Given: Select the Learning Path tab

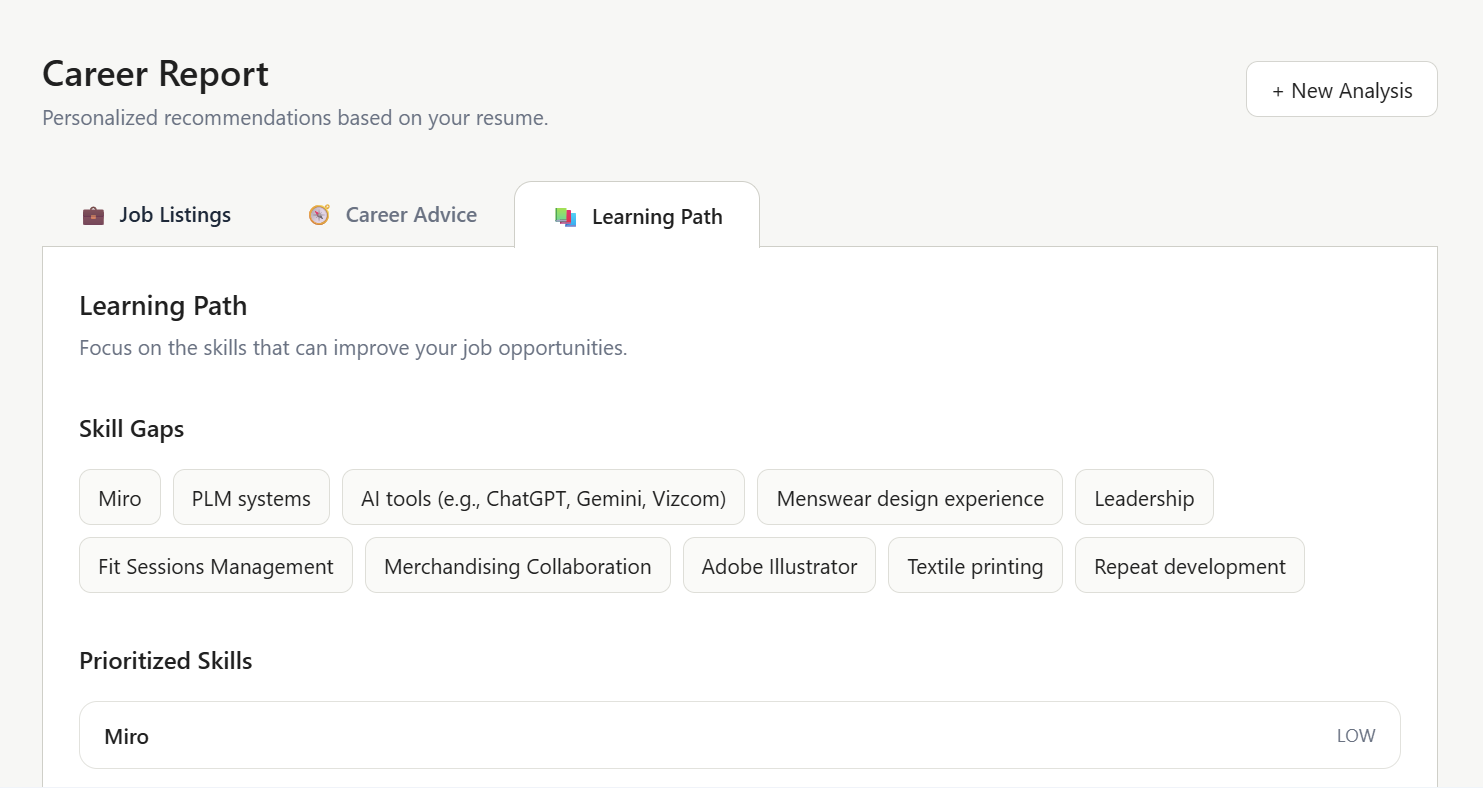Looking at the screenshot, I should pyautogui.click(x=637, y=215).
